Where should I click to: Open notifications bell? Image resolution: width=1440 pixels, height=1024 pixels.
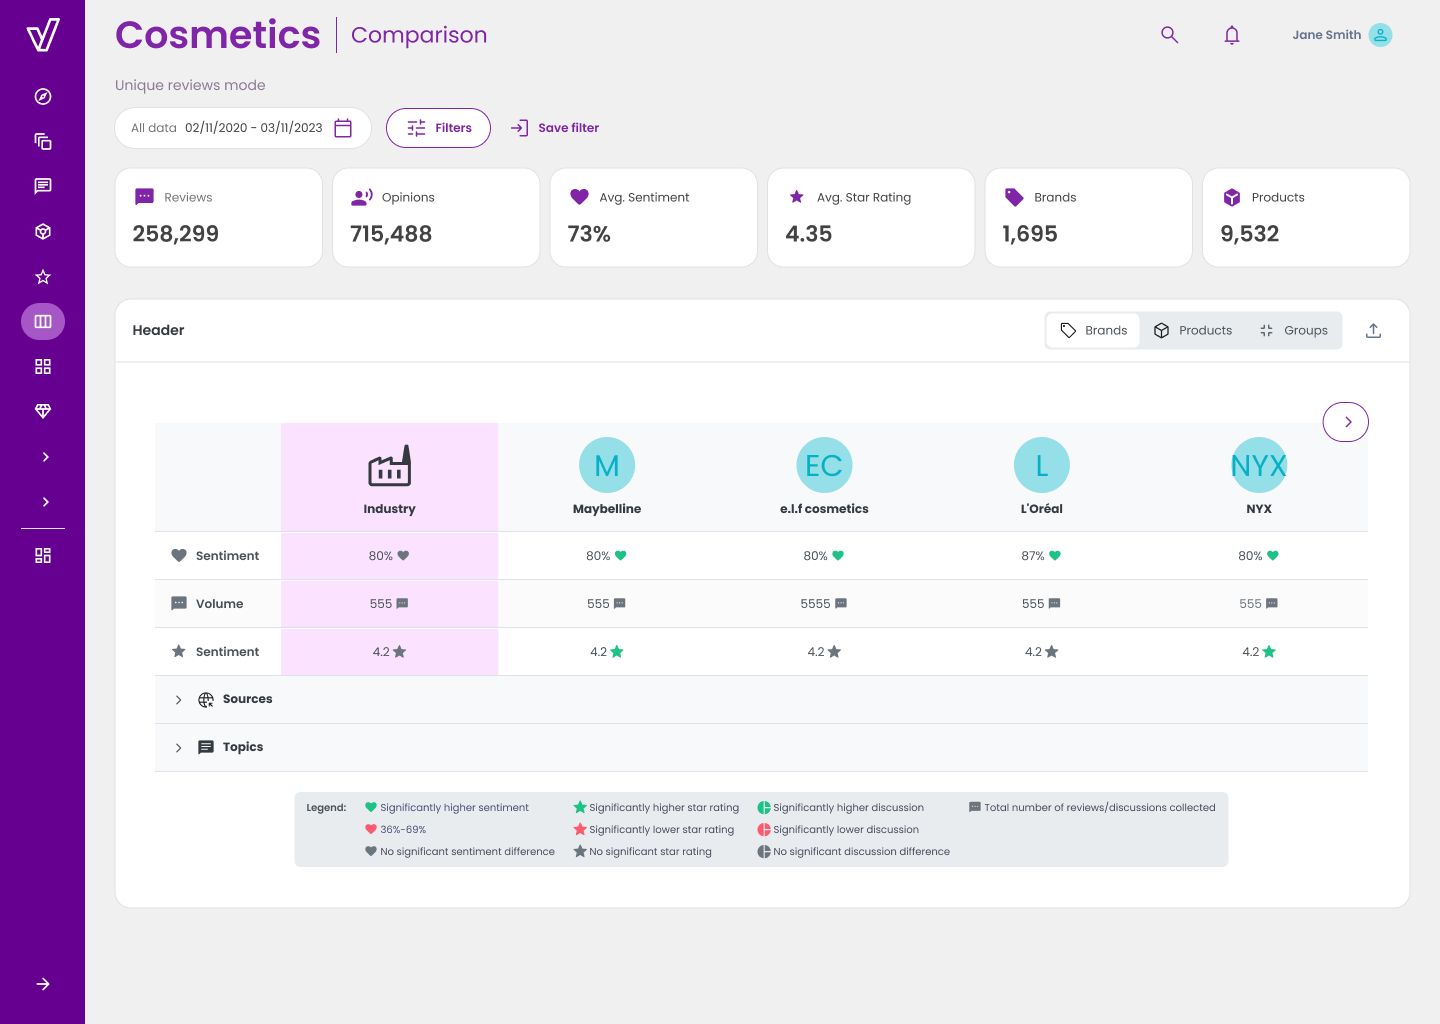(1232, 35)
